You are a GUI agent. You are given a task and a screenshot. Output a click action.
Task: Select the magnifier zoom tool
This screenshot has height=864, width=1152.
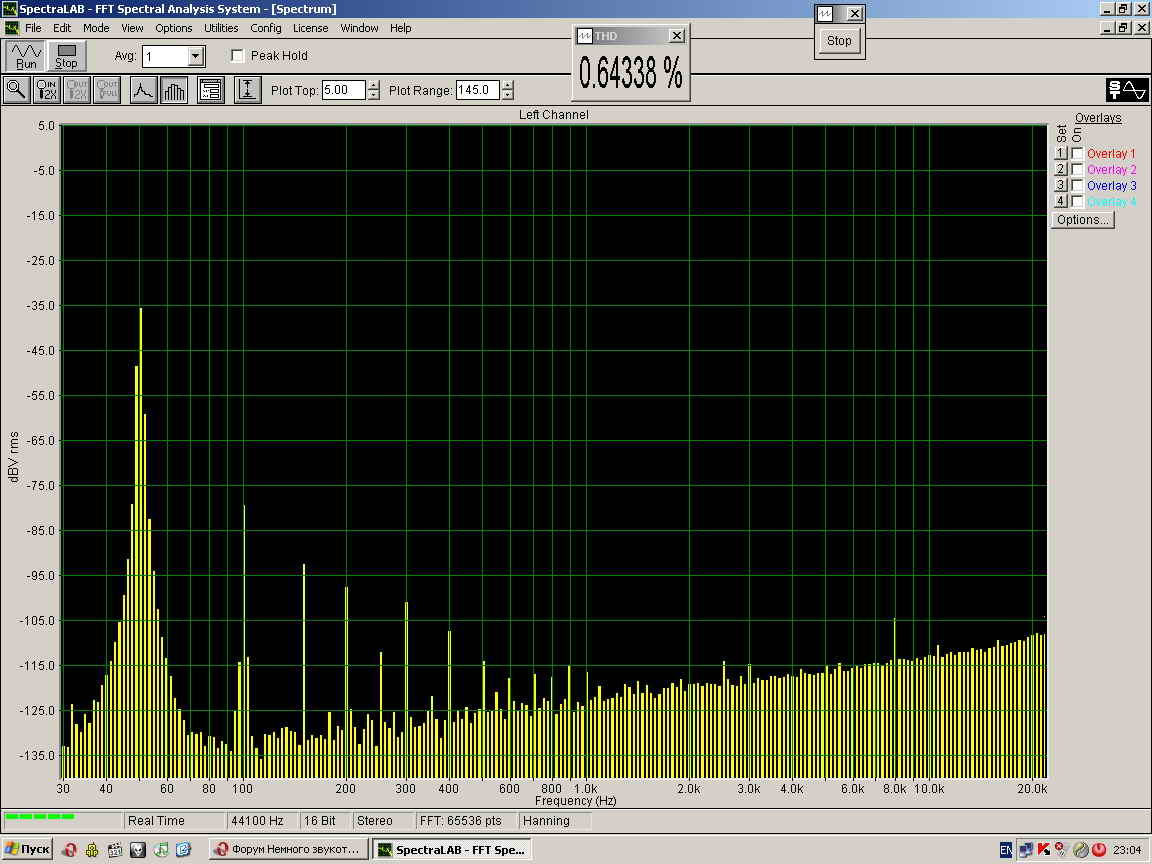click(17, 90)
